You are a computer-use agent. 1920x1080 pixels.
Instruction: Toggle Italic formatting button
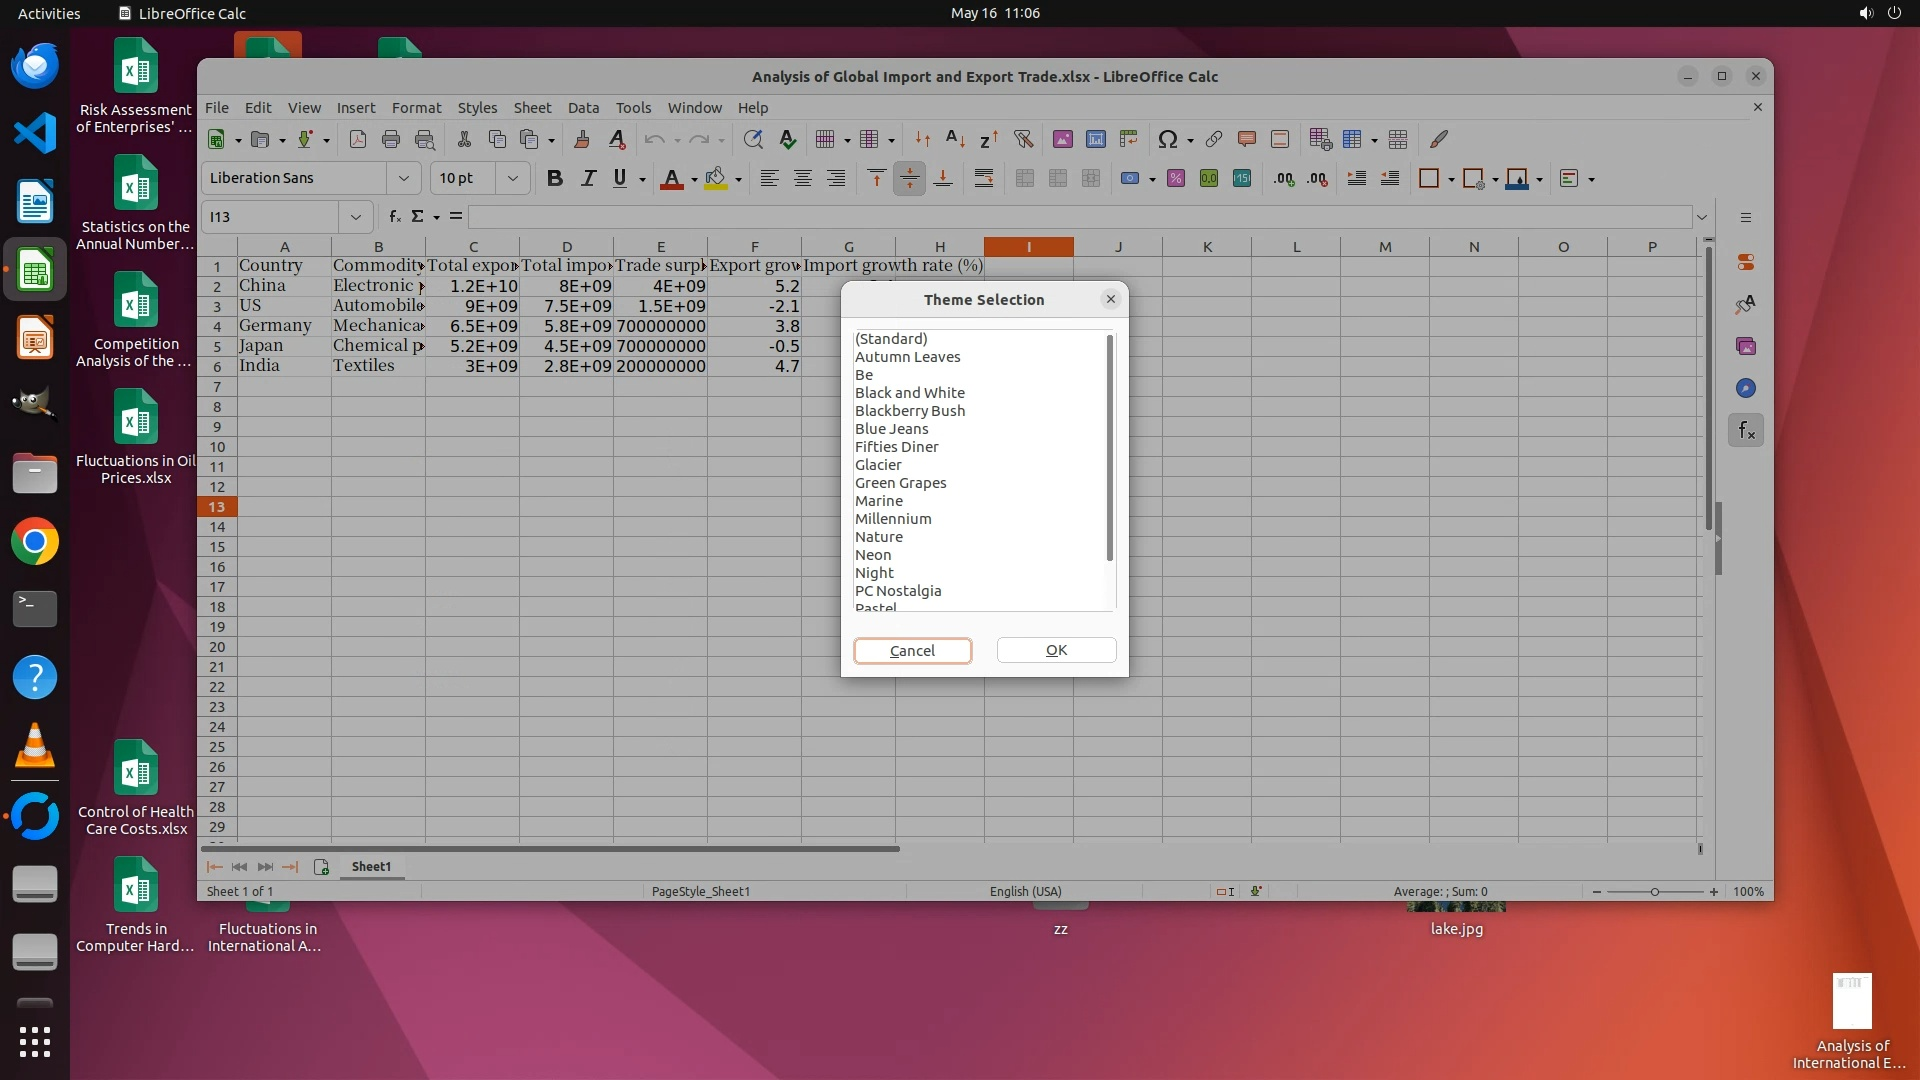588,178
